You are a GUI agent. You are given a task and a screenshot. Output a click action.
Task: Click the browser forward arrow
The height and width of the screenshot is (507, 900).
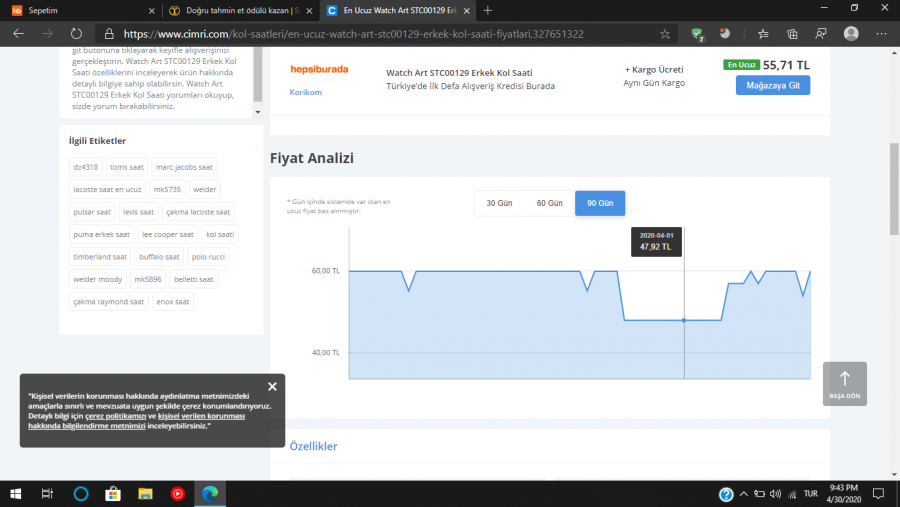47,34
